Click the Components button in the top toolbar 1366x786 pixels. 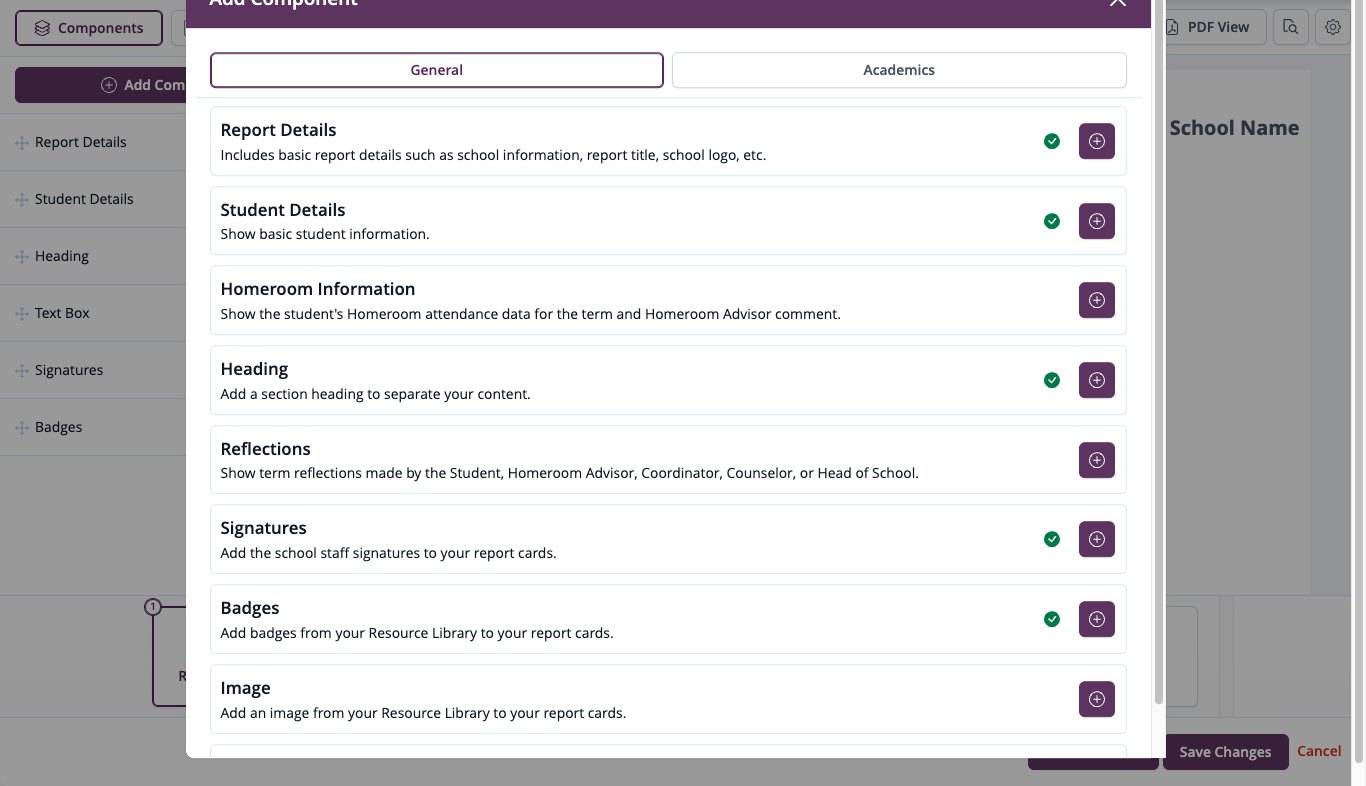pyautogui.click(x=89, y=28)
